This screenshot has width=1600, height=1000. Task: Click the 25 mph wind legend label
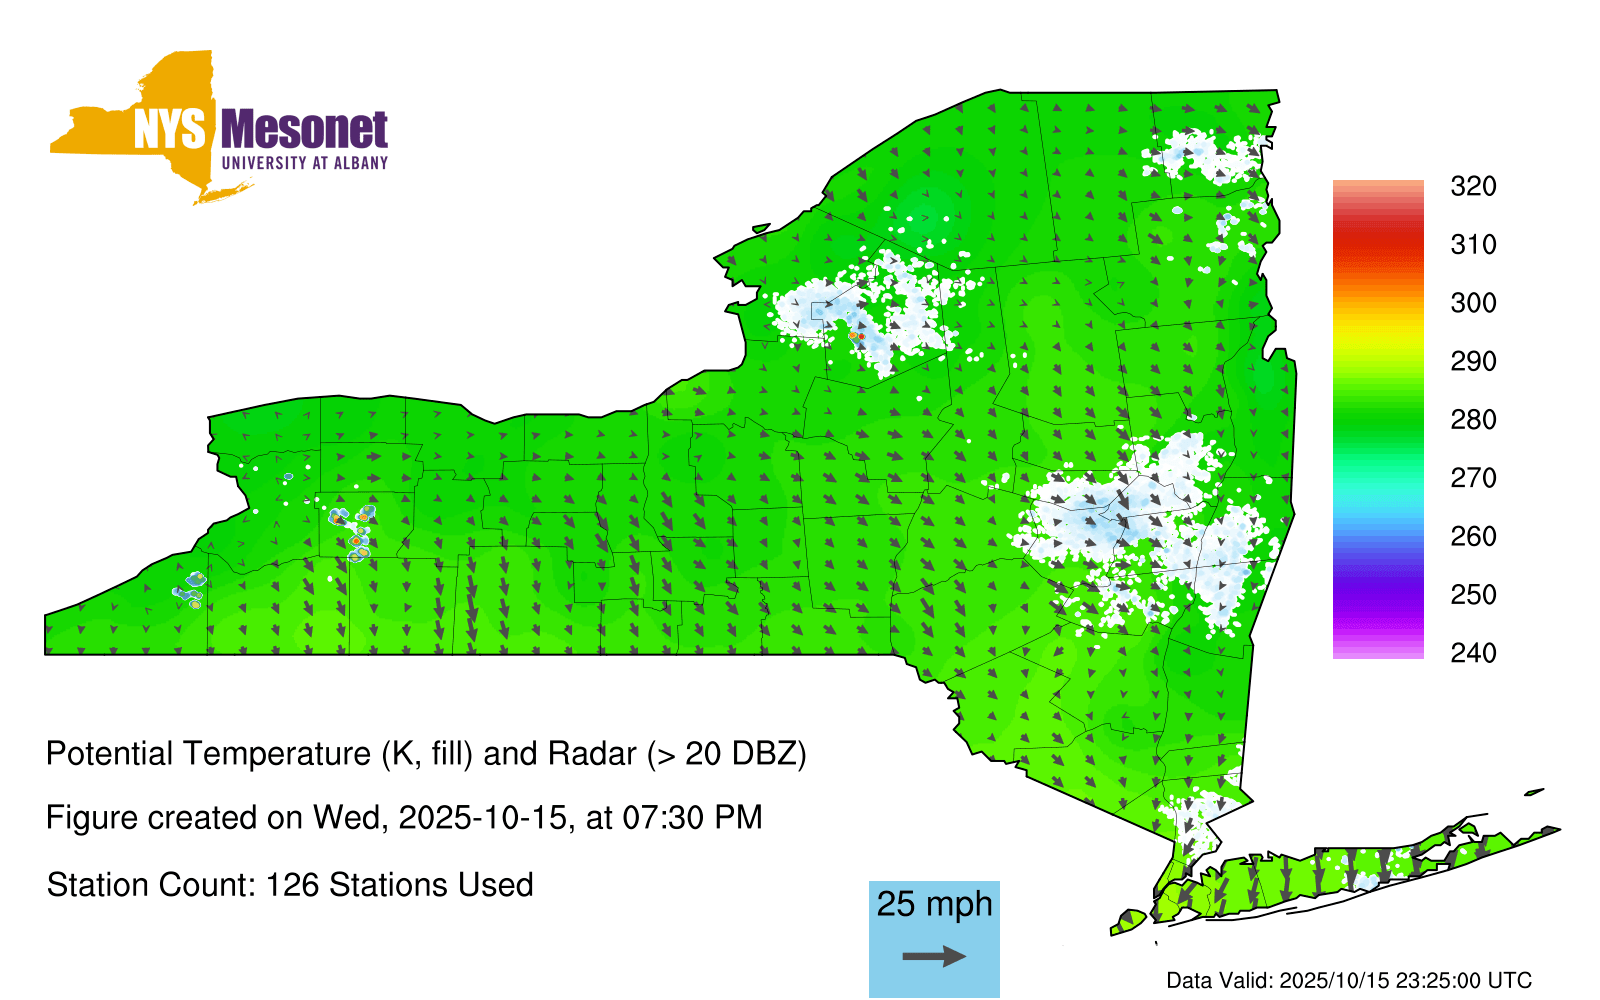[x=934, y=904]
